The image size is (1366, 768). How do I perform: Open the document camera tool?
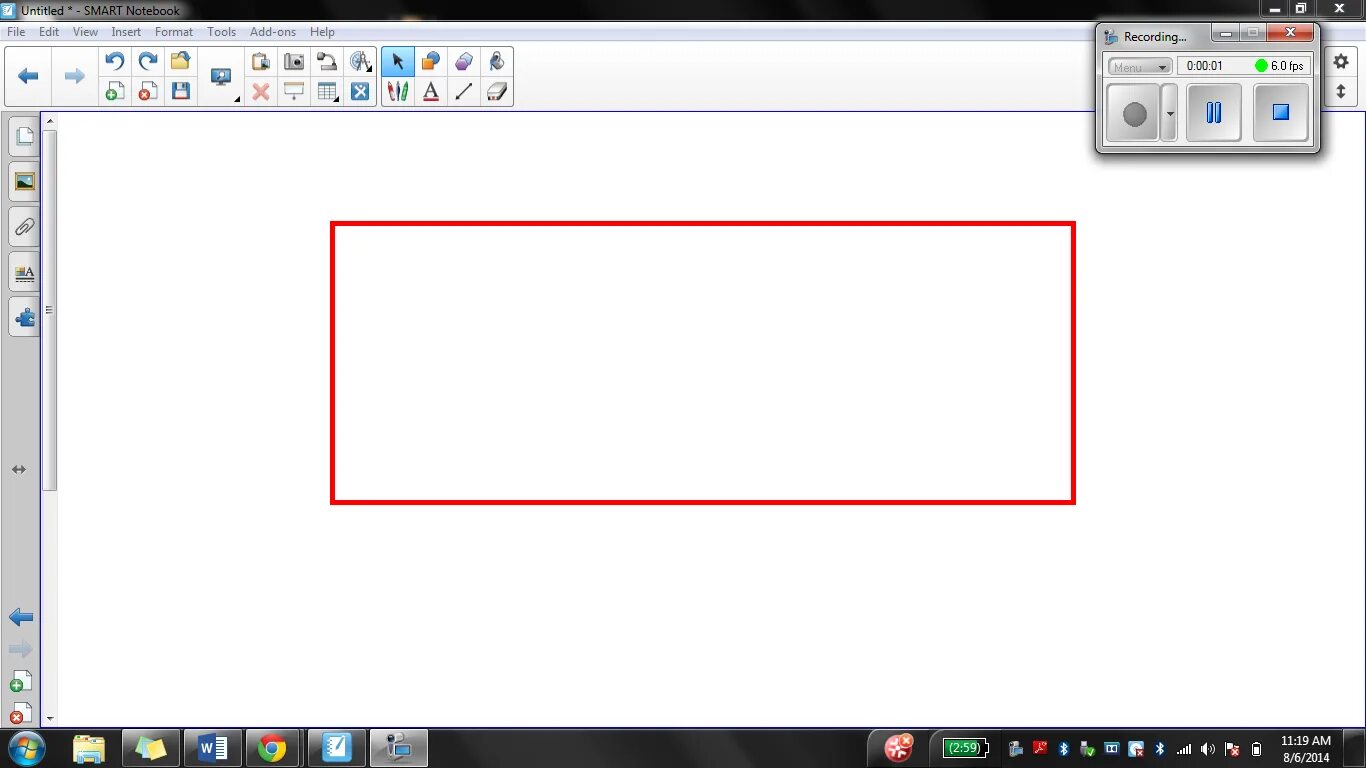327,61
